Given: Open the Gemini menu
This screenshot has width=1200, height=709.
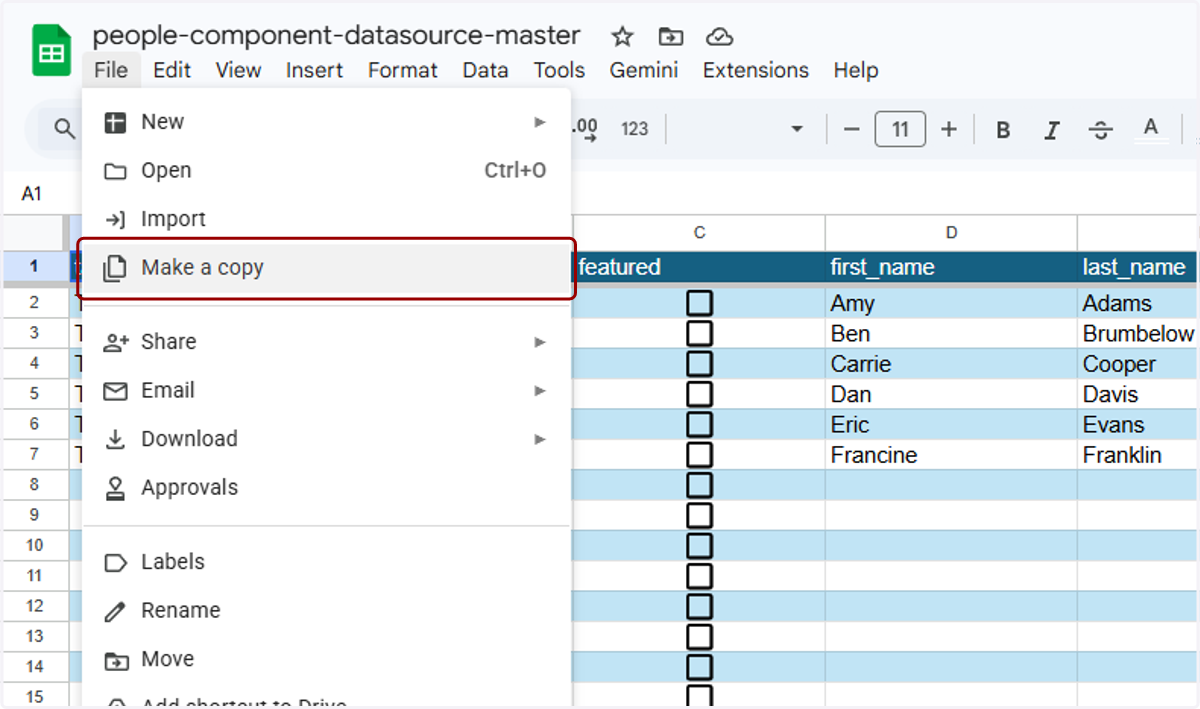Looking at the screenshot, I should coord(643,70).
